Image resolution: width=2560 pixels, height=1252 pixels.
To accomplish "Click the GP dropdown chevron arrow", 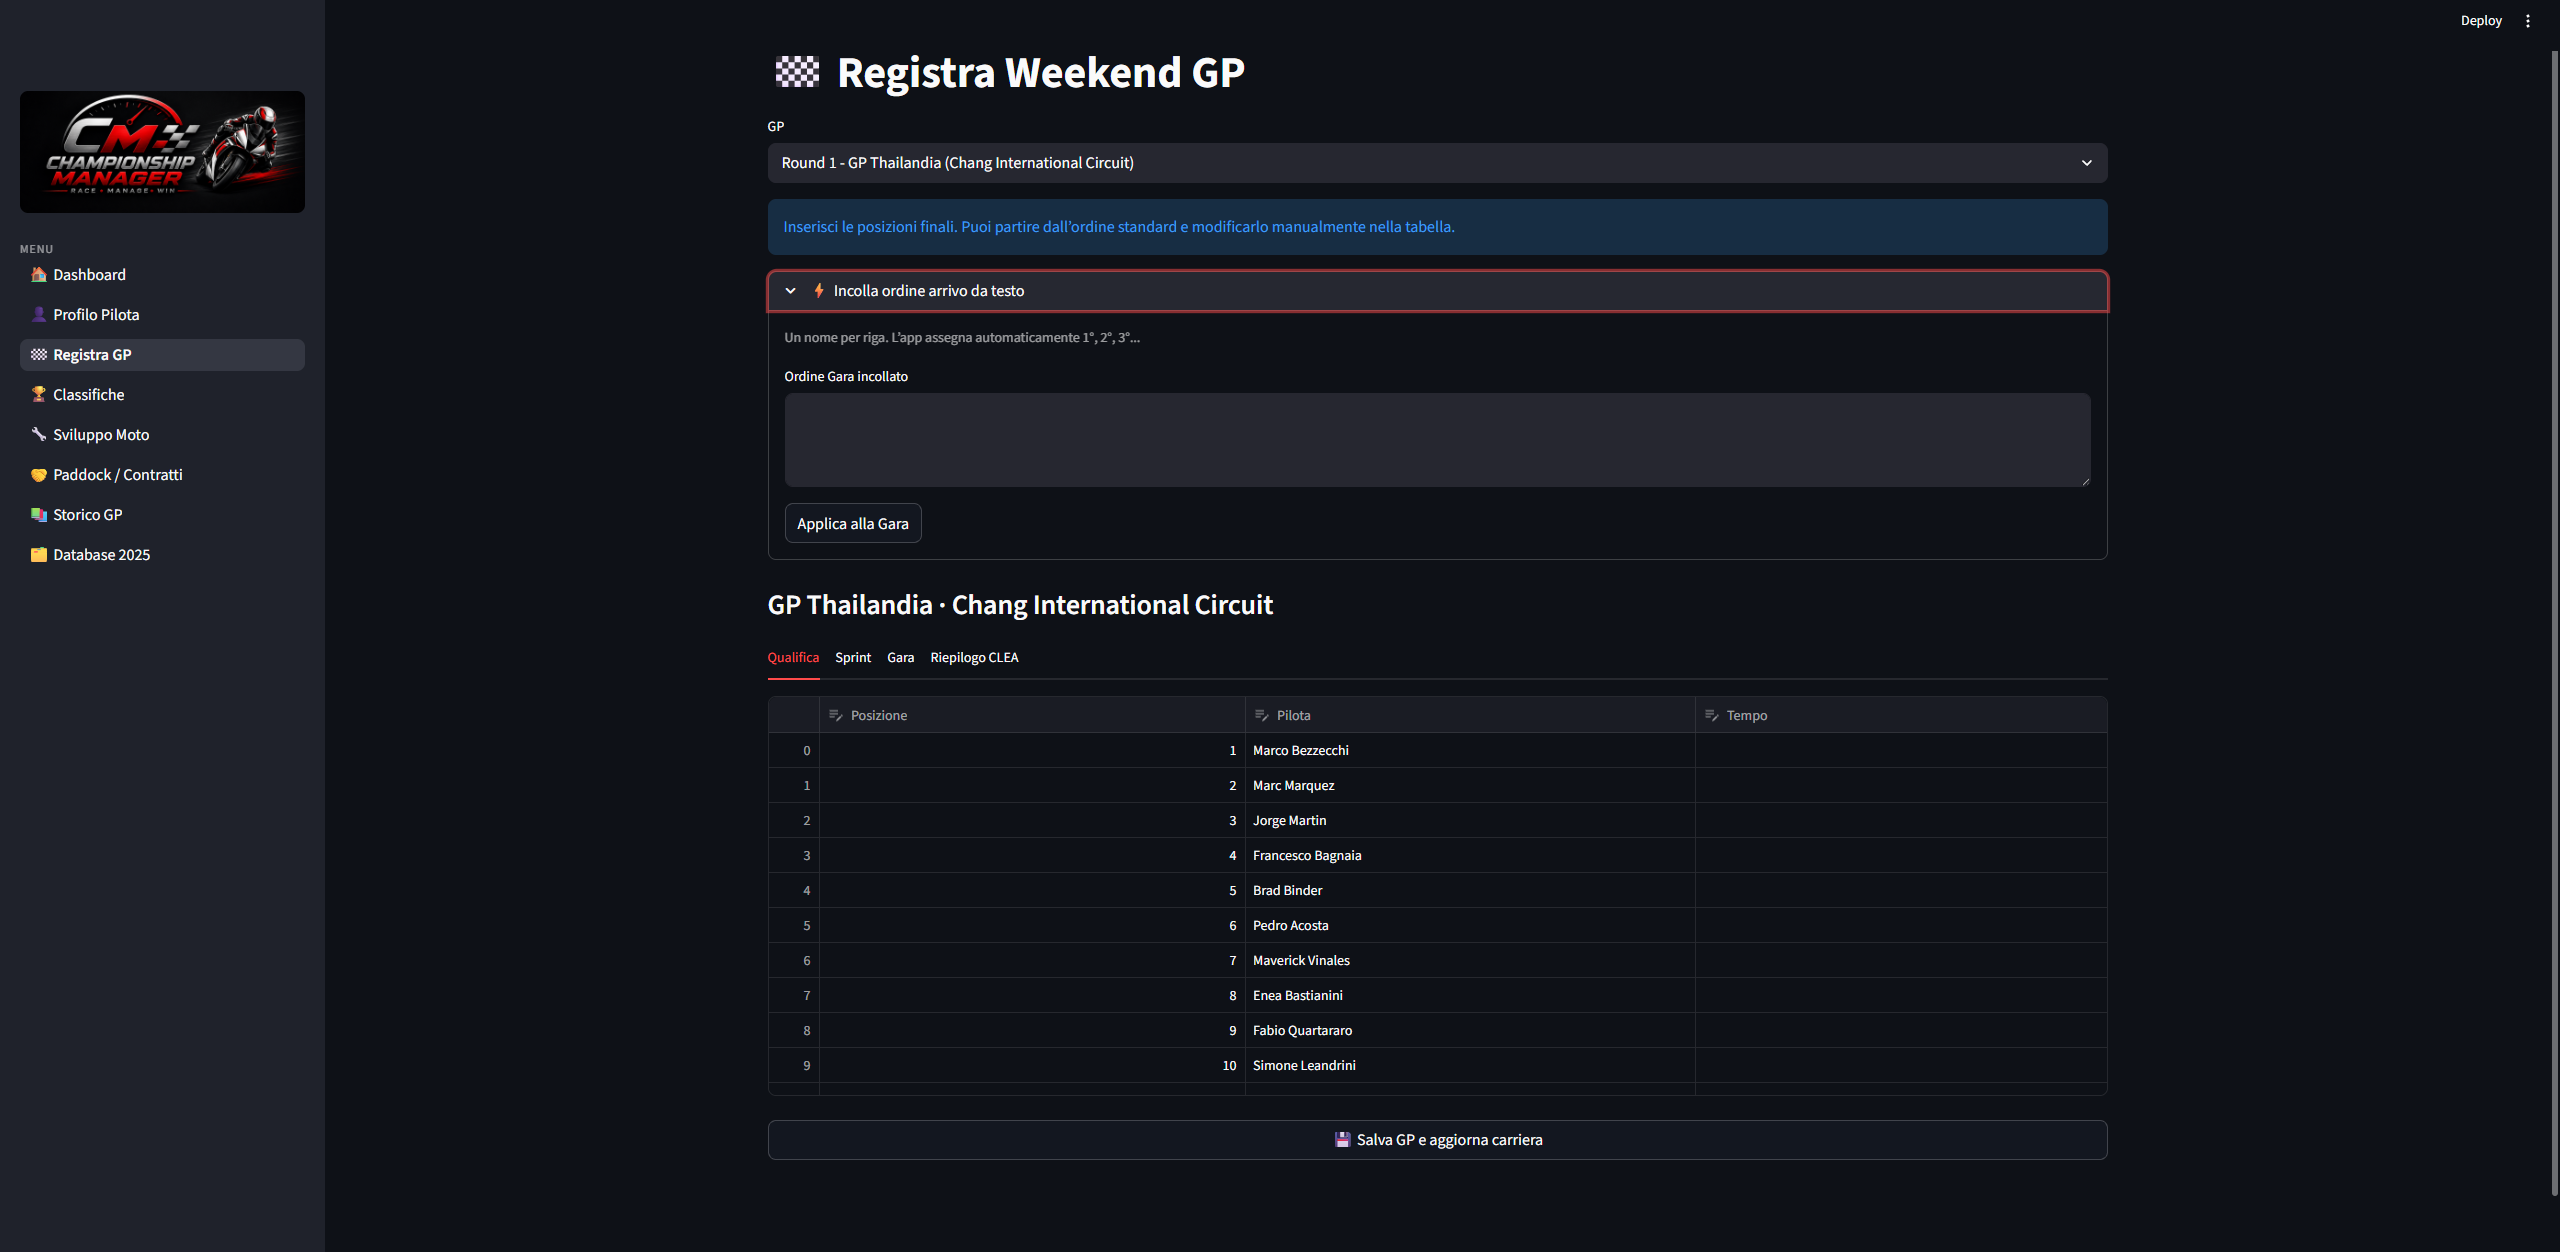I will coord(2087,163).
